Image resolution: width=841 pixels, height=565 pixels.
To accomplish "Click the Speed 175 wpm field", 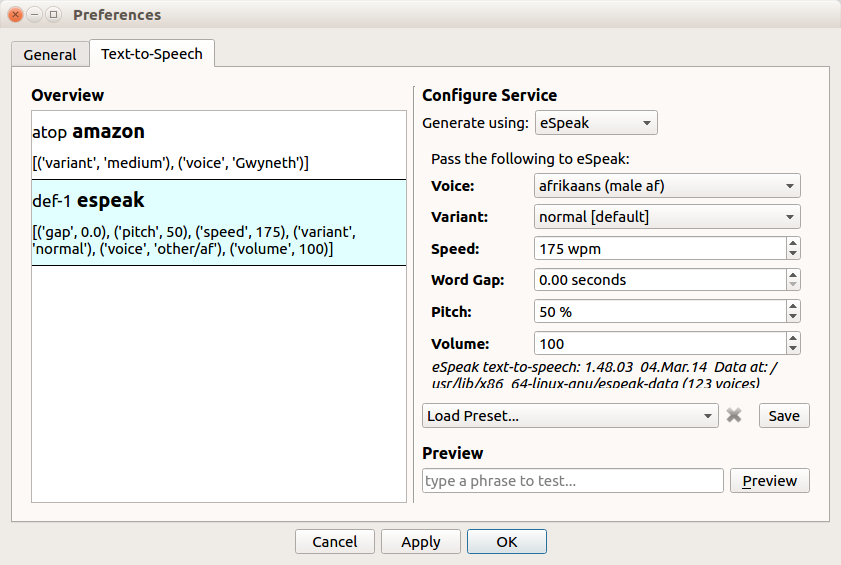I will point(660,248).
